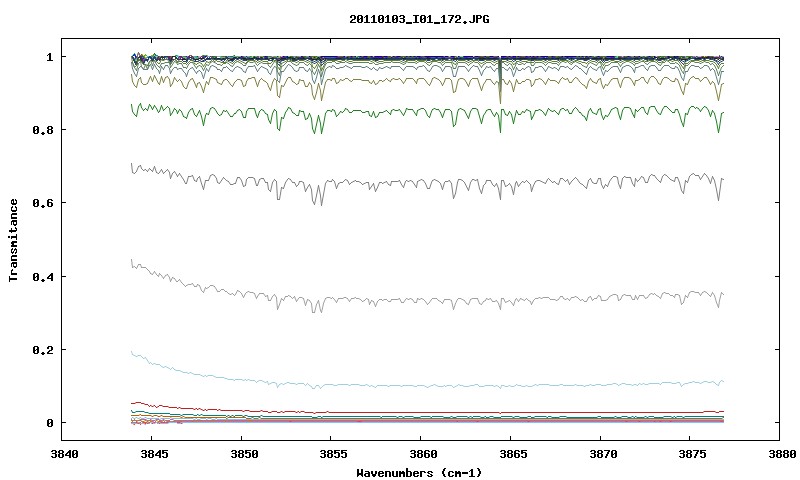Click the x-axis tick label 3865
This screenshot has width=800, height=480.
click(x=512, y=454)
